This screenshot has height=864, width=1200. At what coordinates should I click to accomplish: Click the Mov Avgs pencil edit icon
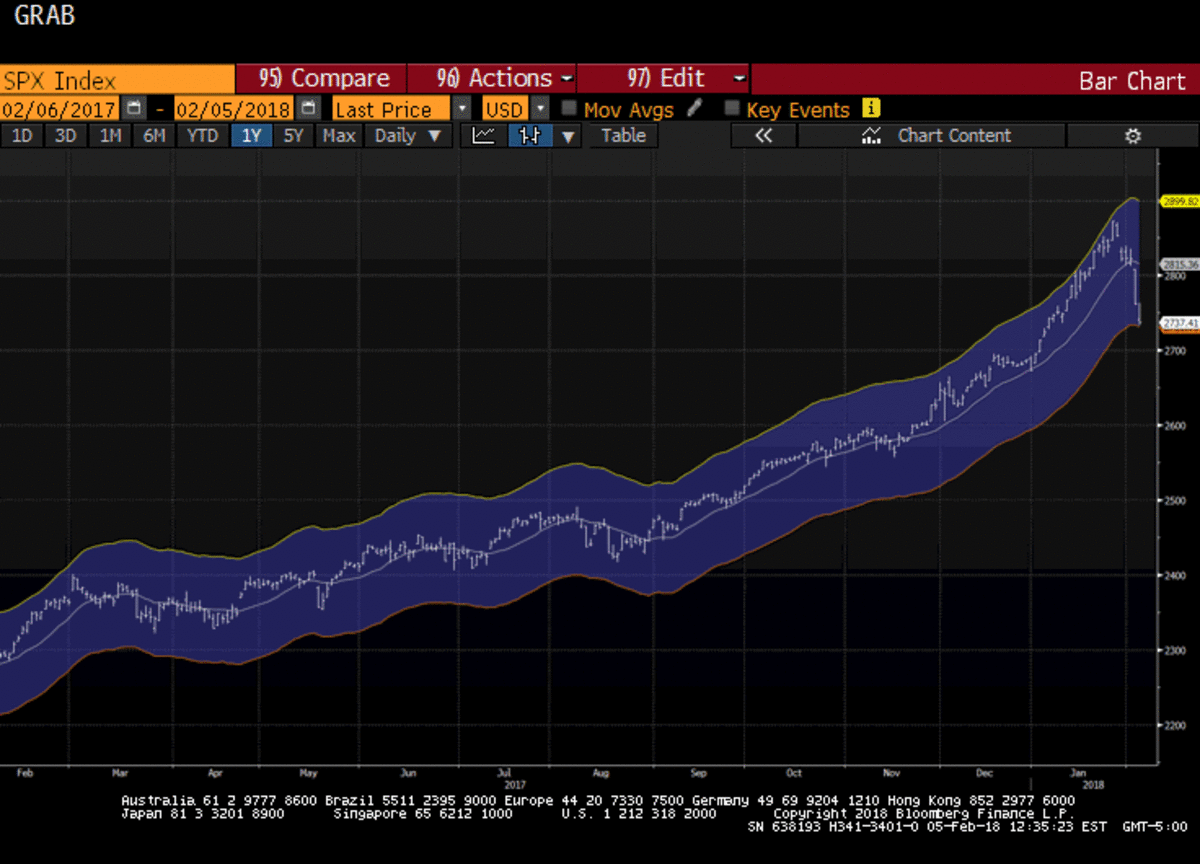coord(695,109)
